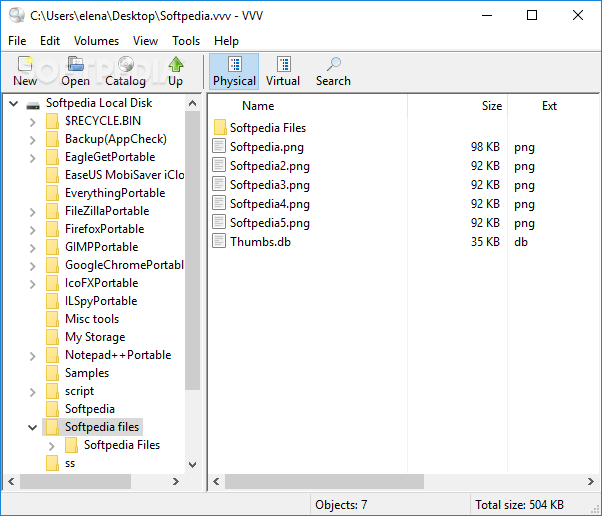Click the My Storage folder icon

(52, 337)
